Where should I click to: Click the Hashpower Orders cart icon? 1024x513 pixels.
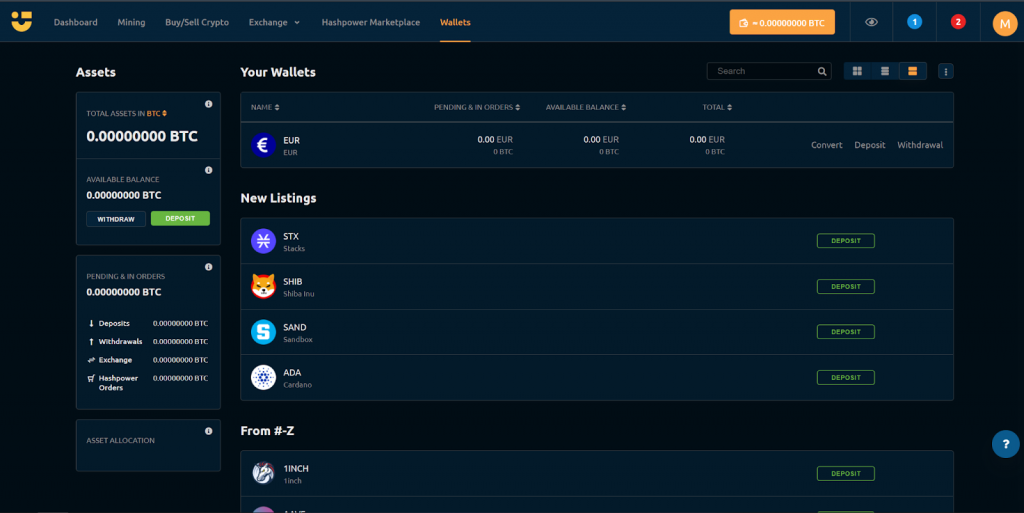[x=91, y=378]
